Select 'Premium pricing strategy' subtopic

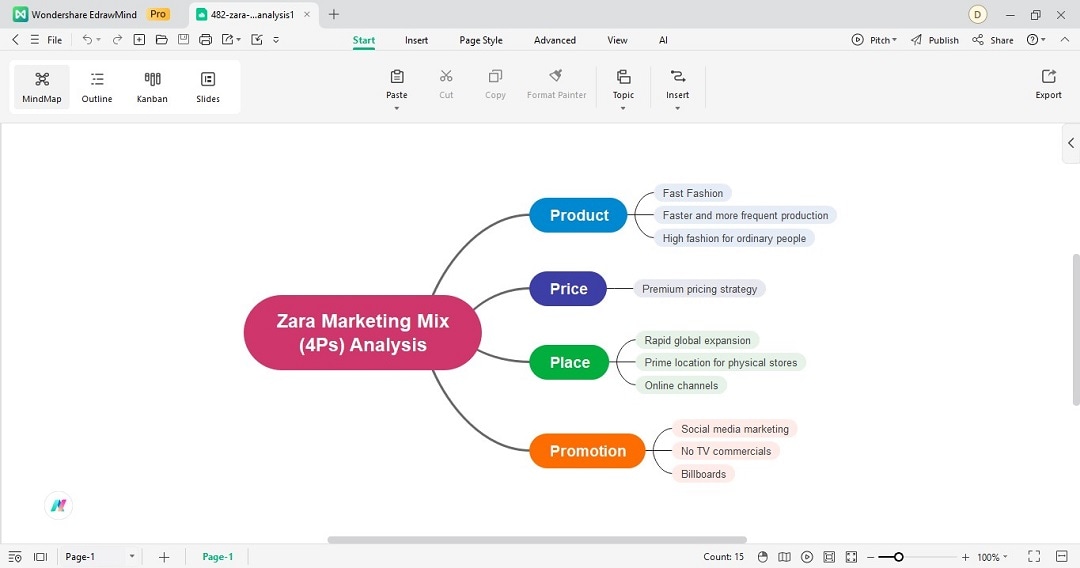[x=699, y=289]
